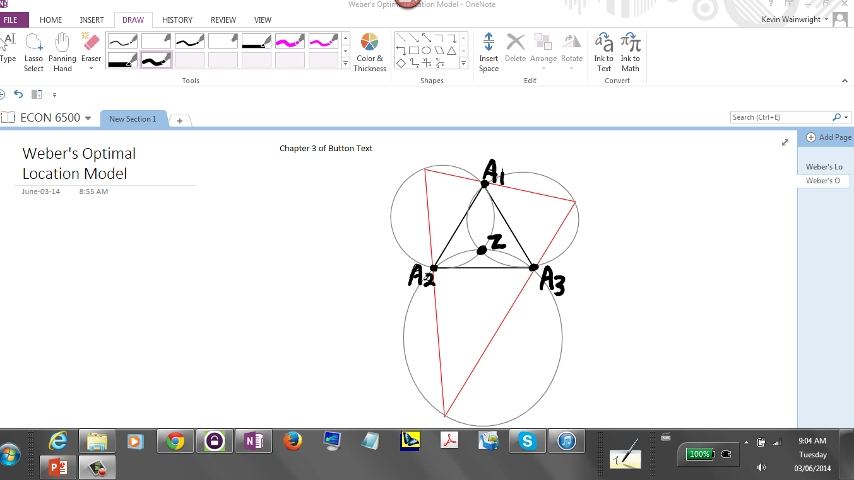The image size is (854, 480).
Task: Create a new section with plus tab
Action: coord(180,119)
